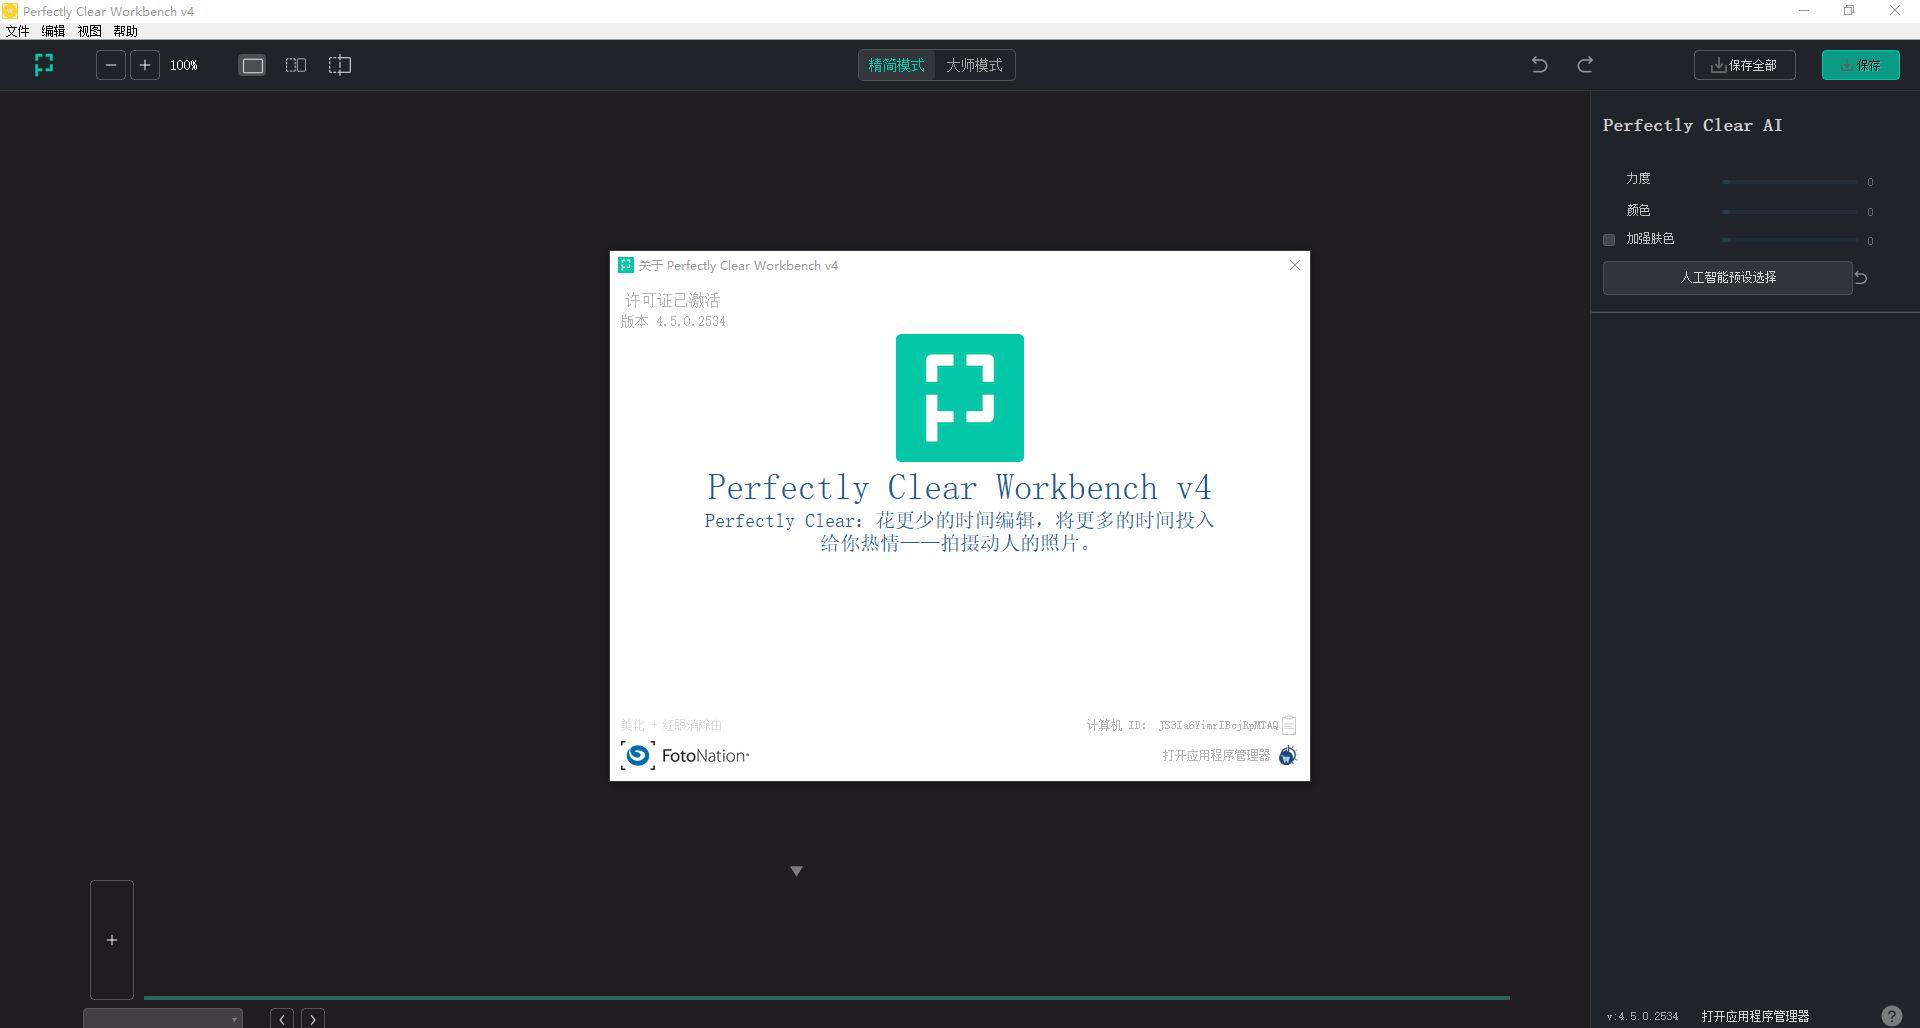Zoom in with the plus button
Screen dimensions: 1920x1028
click(x=145, y=65)
